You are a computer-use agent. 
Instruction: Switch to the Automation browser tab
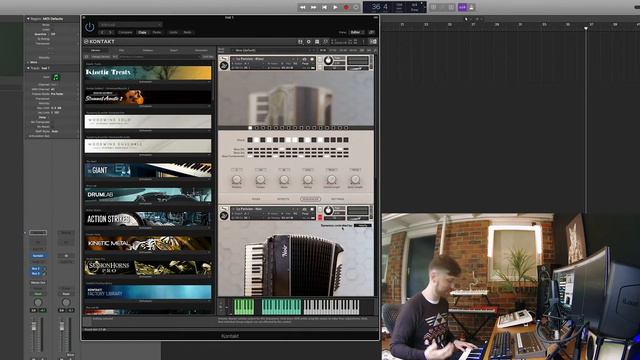click(x=201, y=51)
